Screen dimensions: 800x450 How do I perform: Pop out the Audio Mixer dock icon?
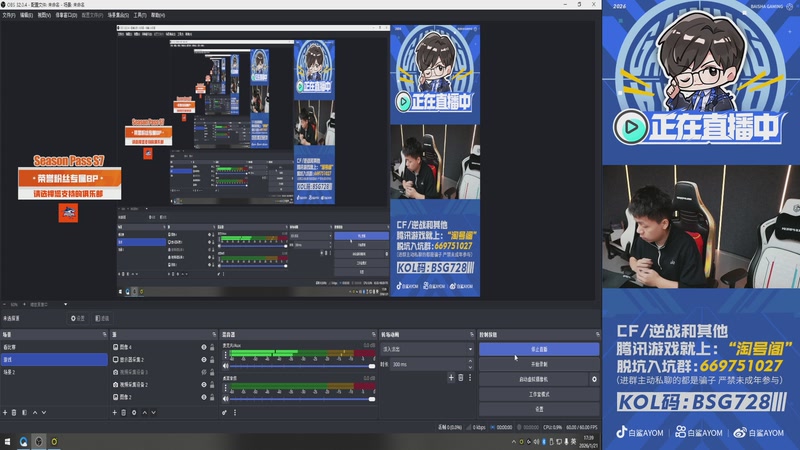pyautogui.click(x=374, y=335)
